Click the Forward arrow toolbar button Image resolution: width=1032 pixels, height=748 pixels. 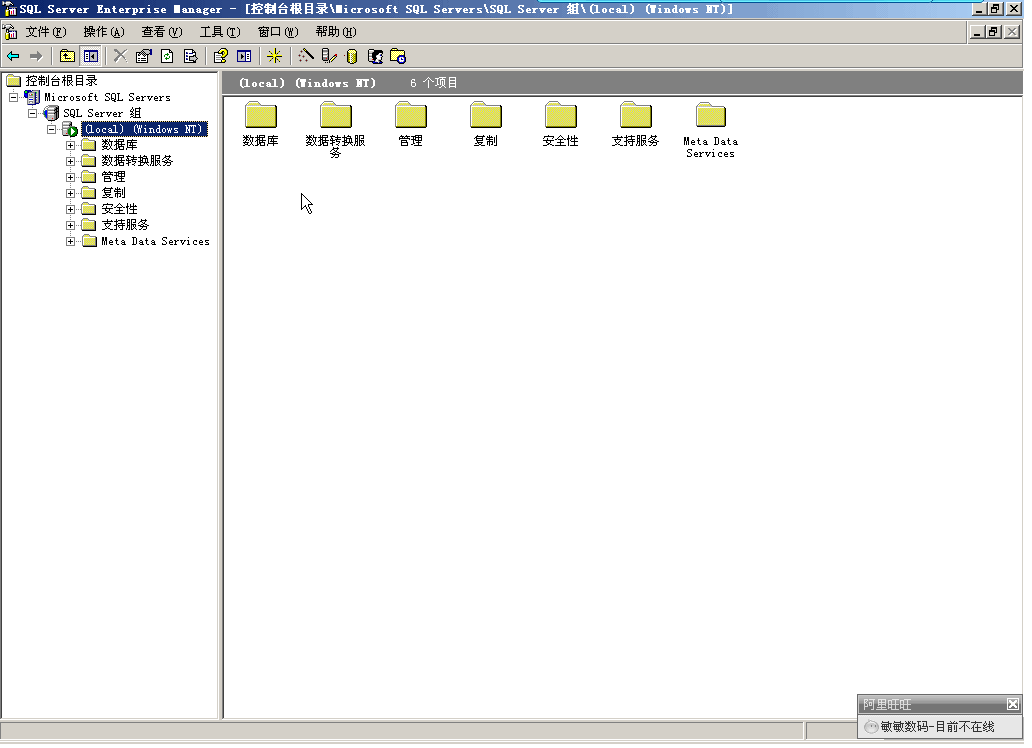tap(36, 57)
